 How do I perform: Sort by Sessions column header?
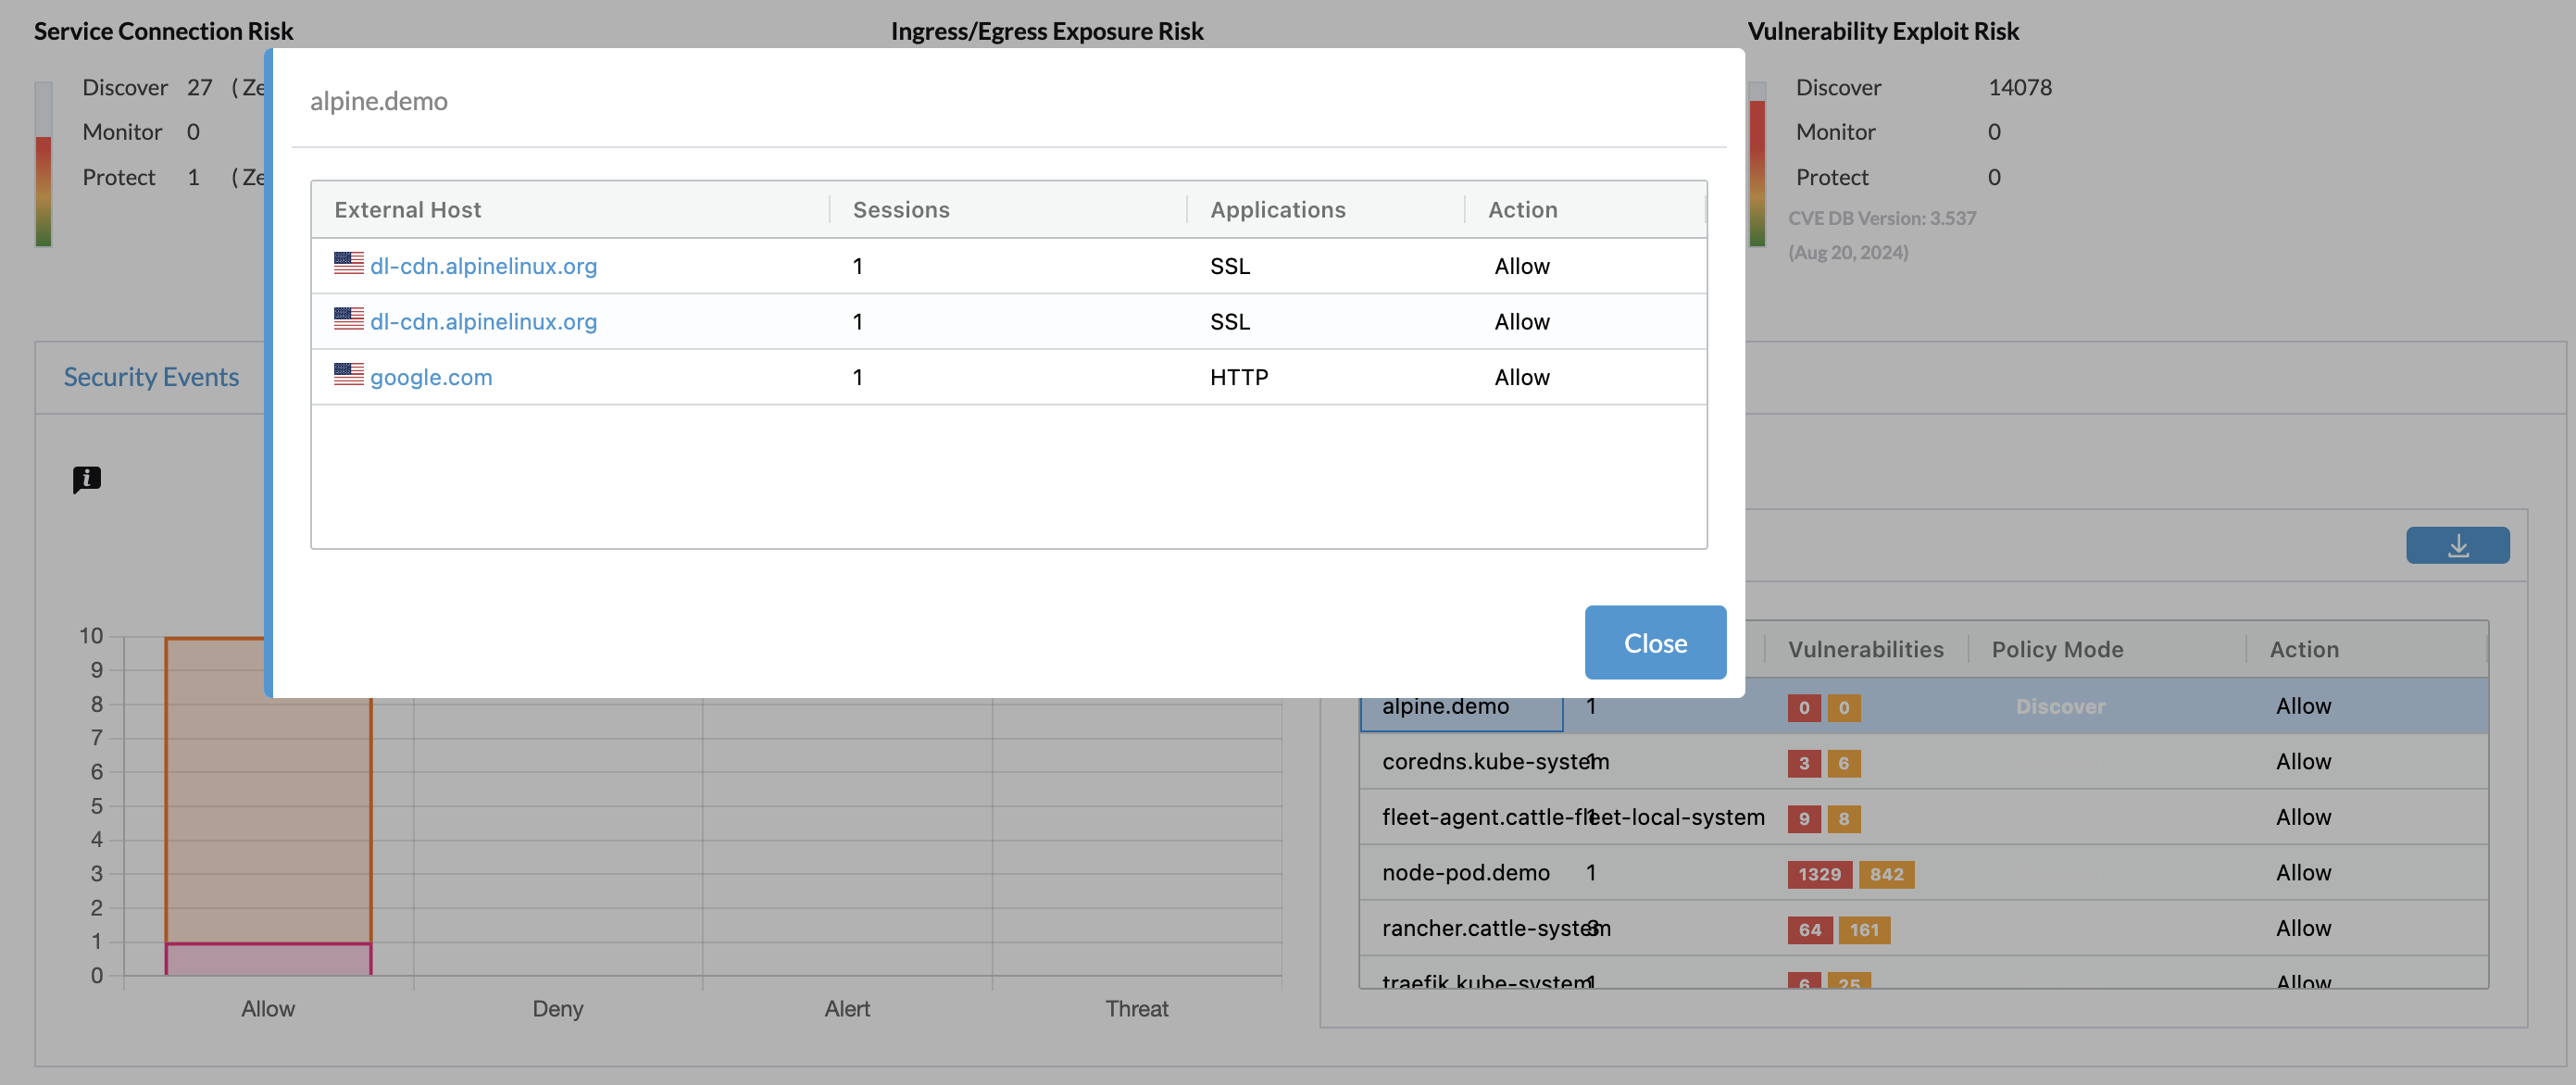point(900,210)
